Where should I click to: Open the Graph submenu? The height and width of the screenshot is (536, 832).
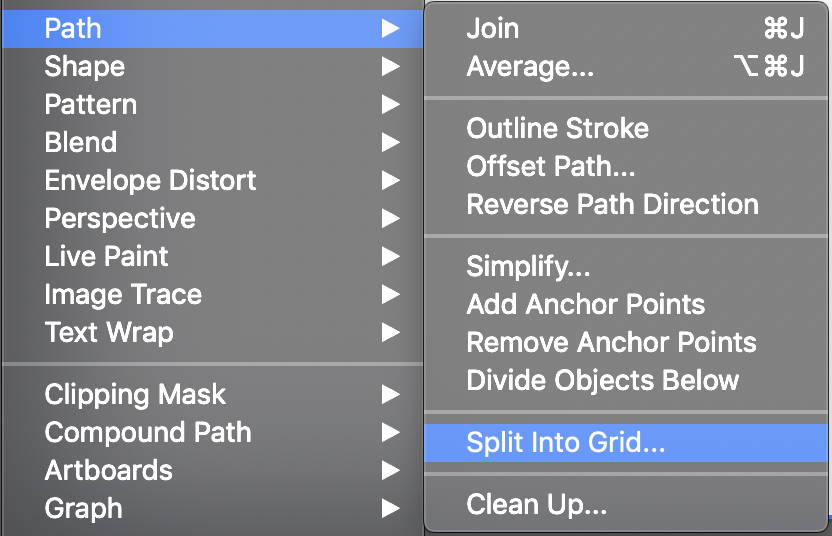tap(84, 509)
